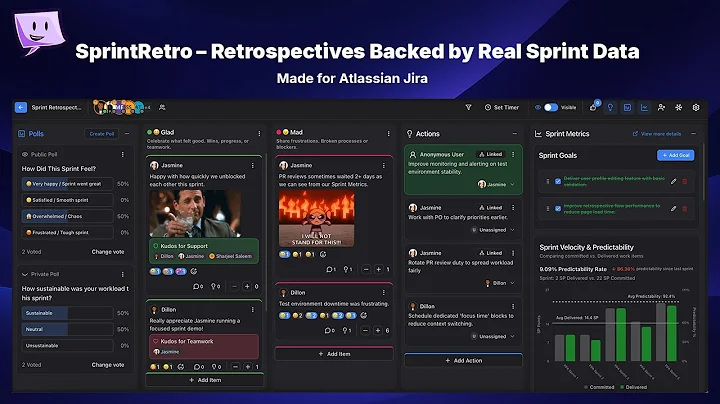Open the participants group icon next to avatars
Image resolution: width=720 pixels, height=404 pixels.
162,107
